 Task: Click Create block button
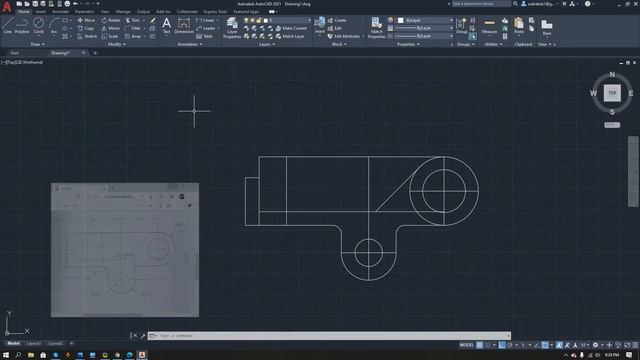337,20
